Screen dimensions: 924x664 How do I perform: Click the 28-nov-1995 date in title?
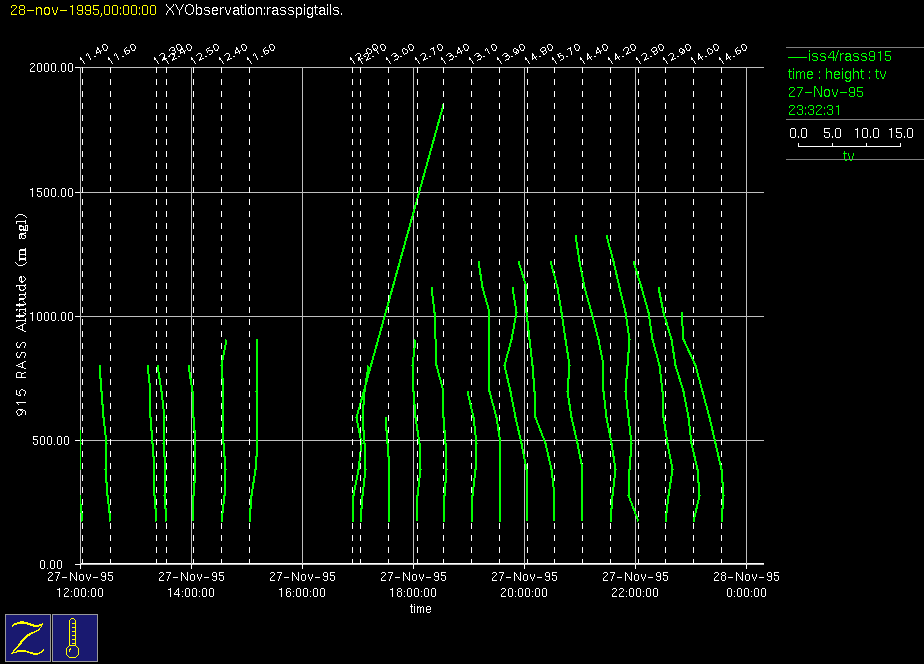point(82,10)
